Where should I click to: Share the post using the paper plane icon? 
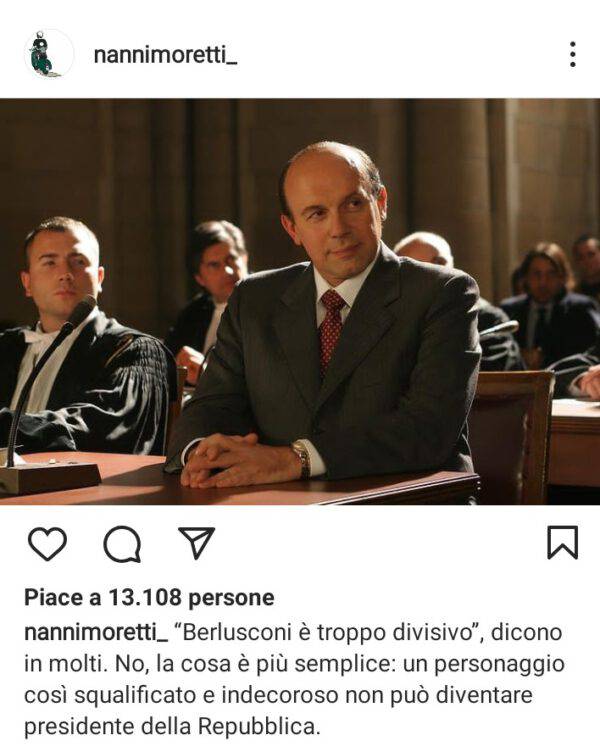pos(196,543)
